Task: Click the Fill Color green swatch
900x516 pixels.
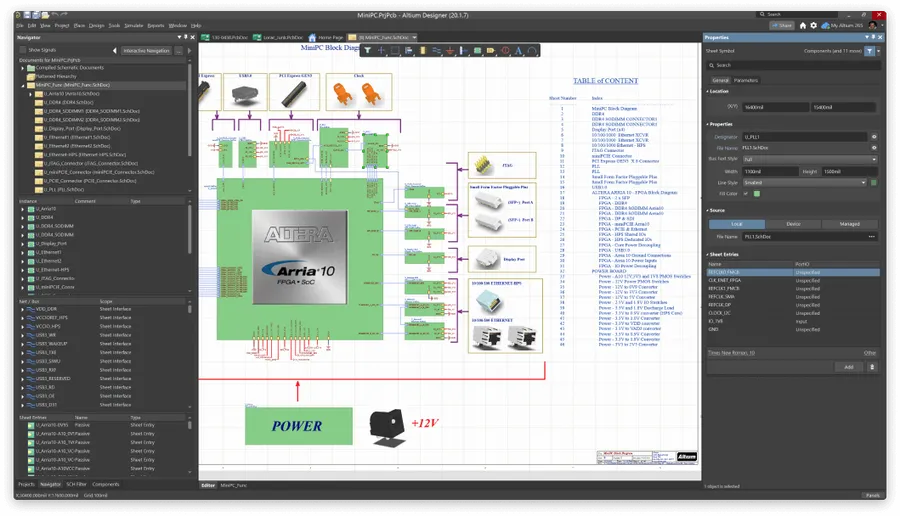Action: click(x=757, y=193)
